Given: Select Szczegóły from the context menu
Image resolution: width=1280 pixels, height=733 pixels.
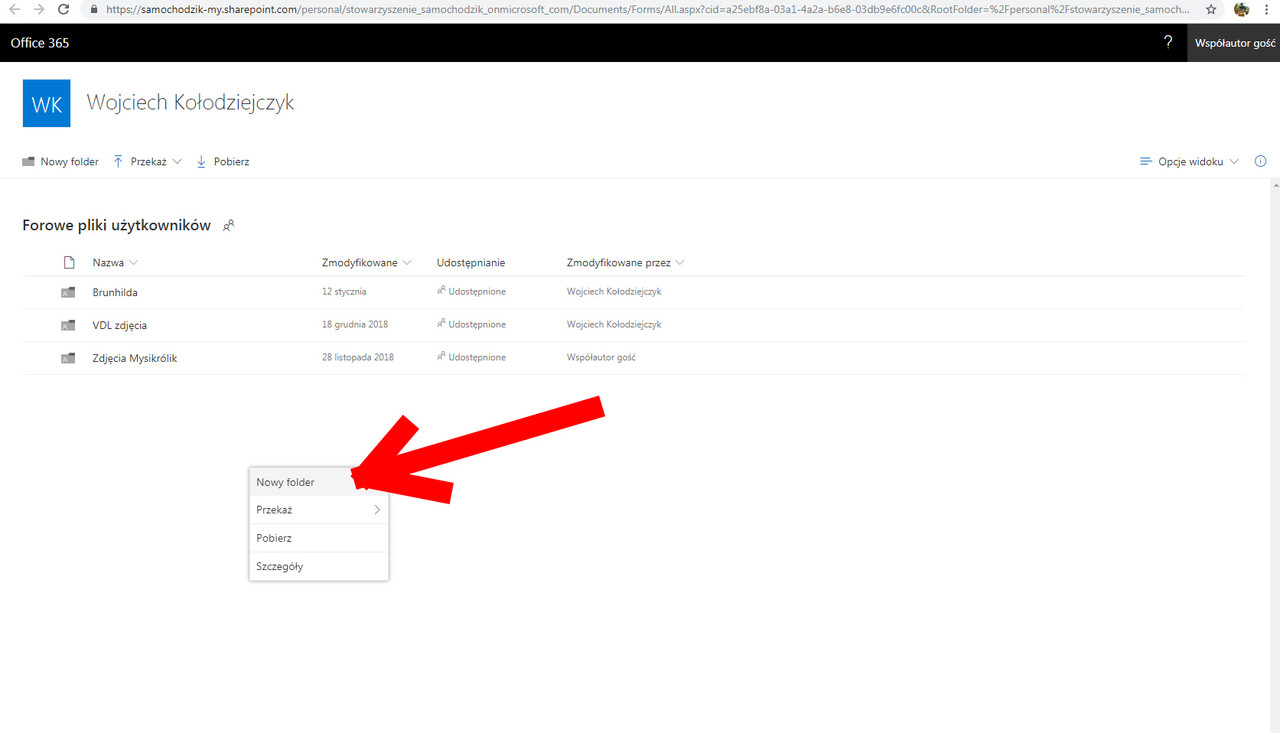Looking at the screenshot, I should click(x=278, y=565).
